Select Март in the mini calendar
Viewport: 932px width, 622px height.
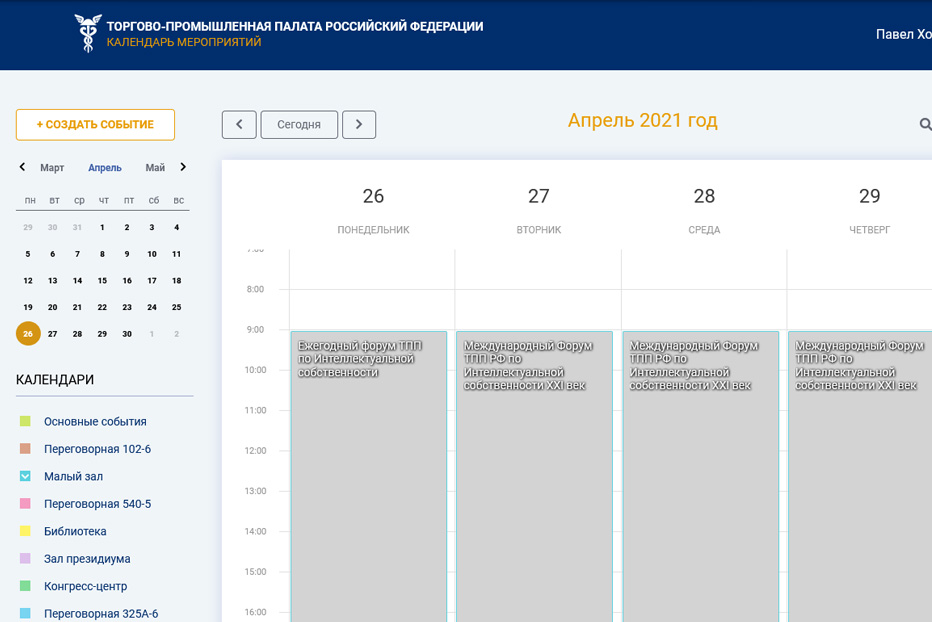tap(52, 168)
